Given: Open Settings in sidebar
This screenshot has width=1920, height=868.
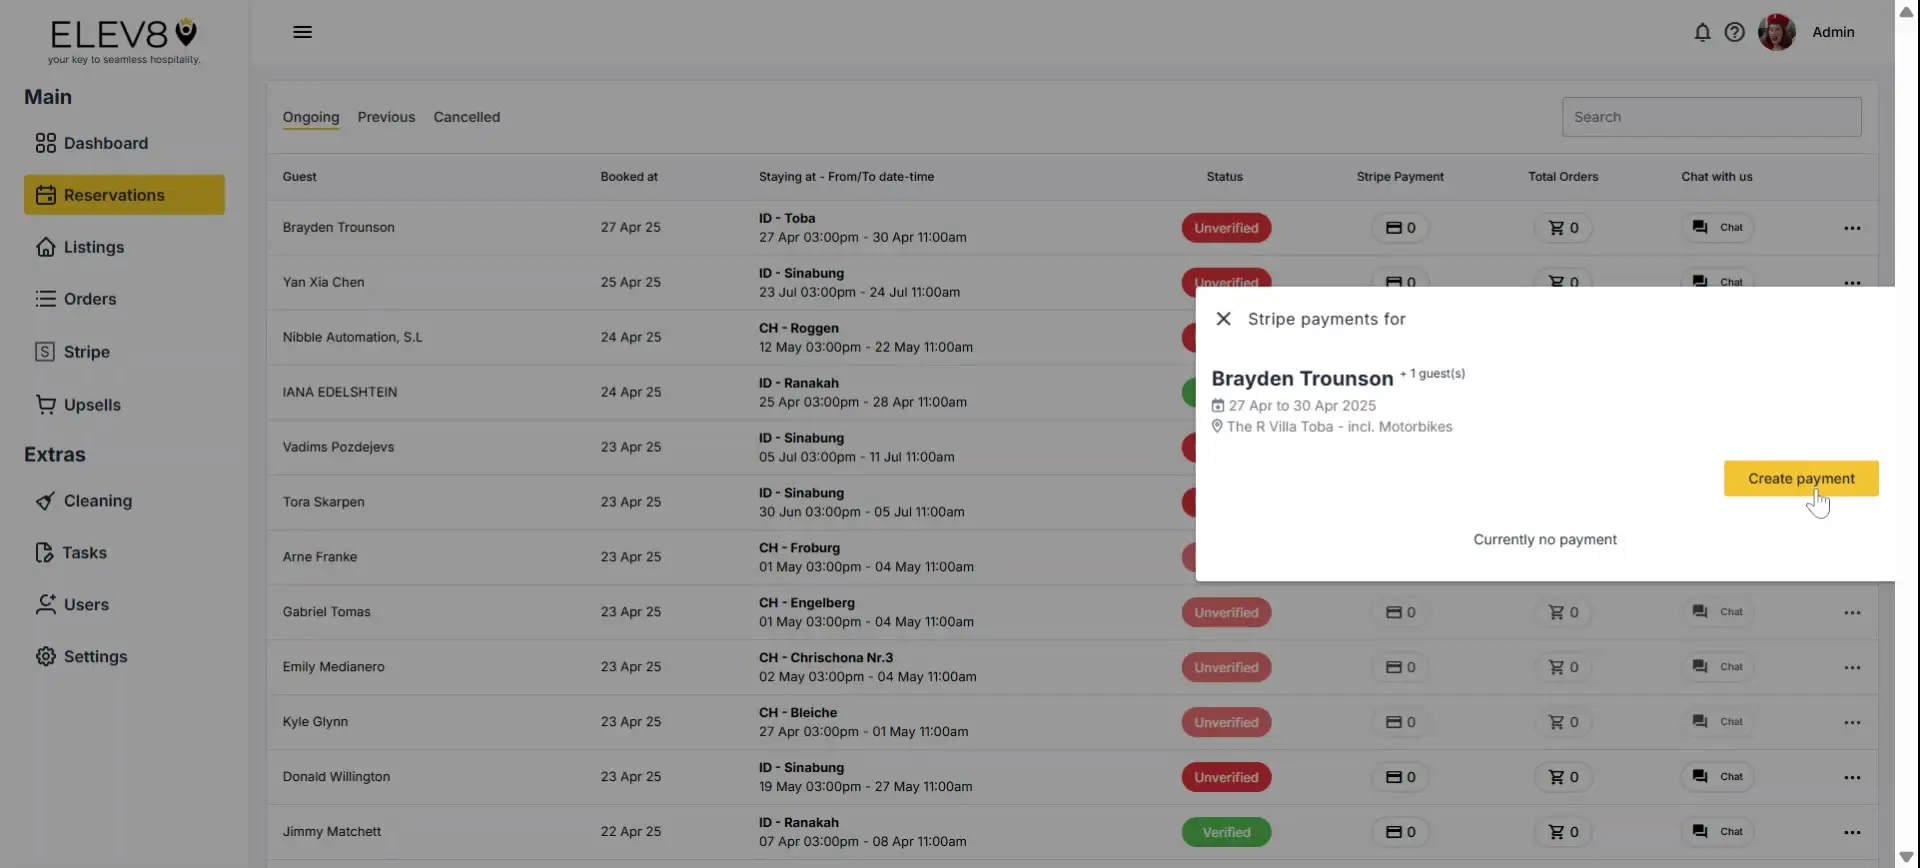Looking at the screenshot, I should click(x=124, y=657).
